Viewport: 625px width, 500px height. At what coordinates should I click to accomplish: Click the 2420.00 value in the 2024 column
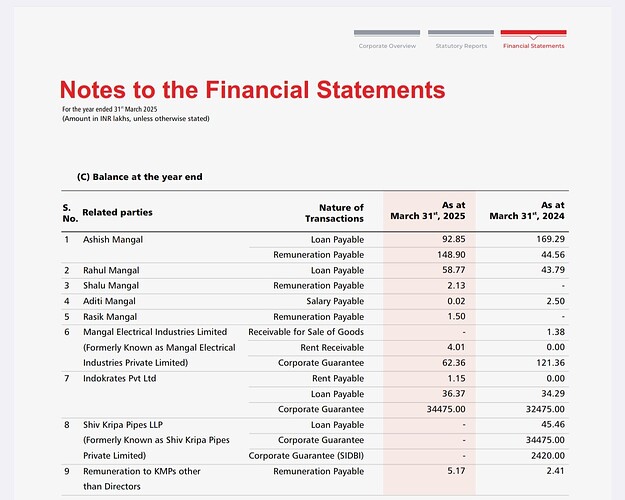548,455
